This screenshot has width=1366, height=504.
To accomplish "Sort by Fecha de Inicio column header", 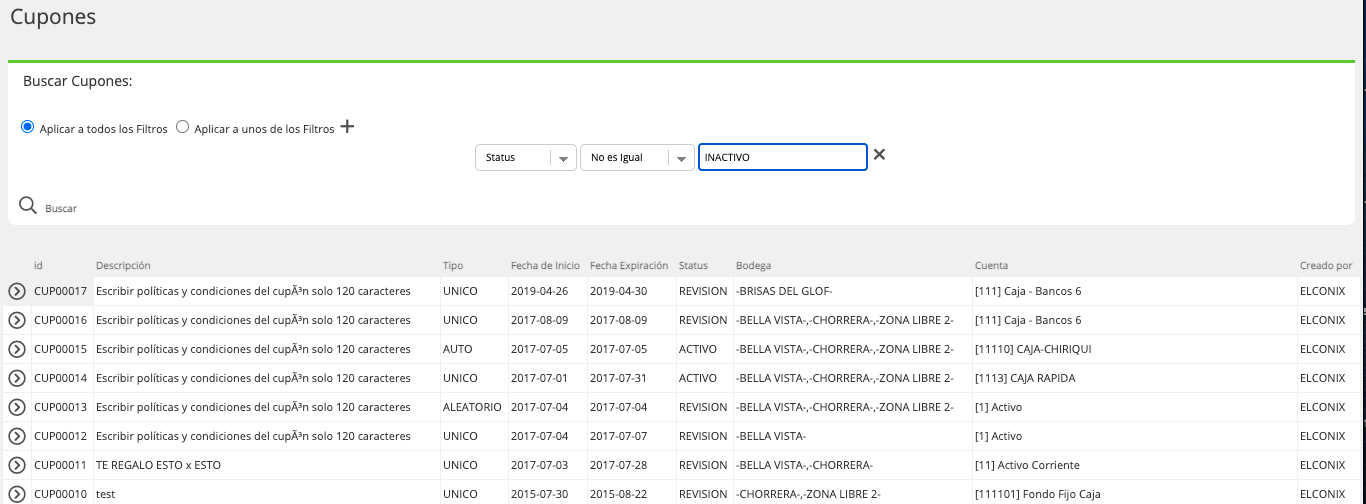I will point(545,265).
